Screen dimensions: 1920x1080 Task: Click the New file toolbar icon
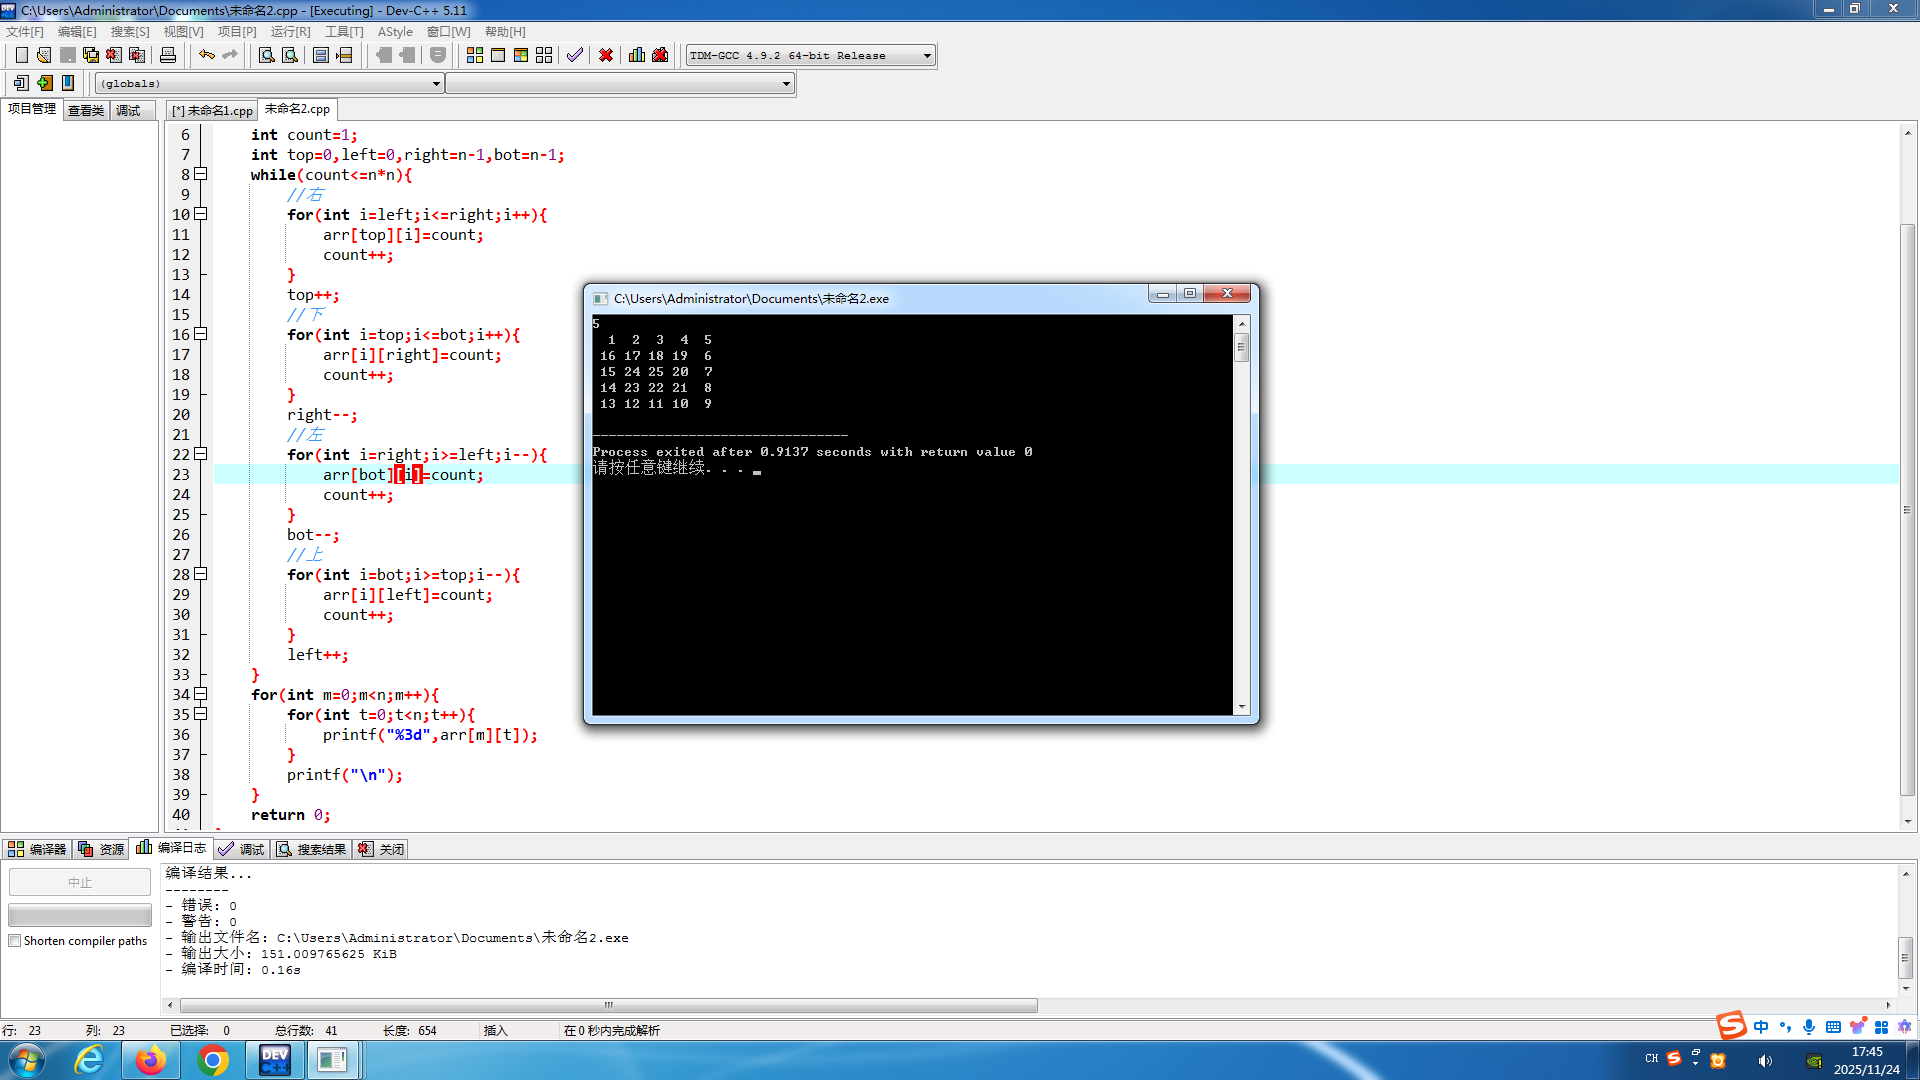21,55
